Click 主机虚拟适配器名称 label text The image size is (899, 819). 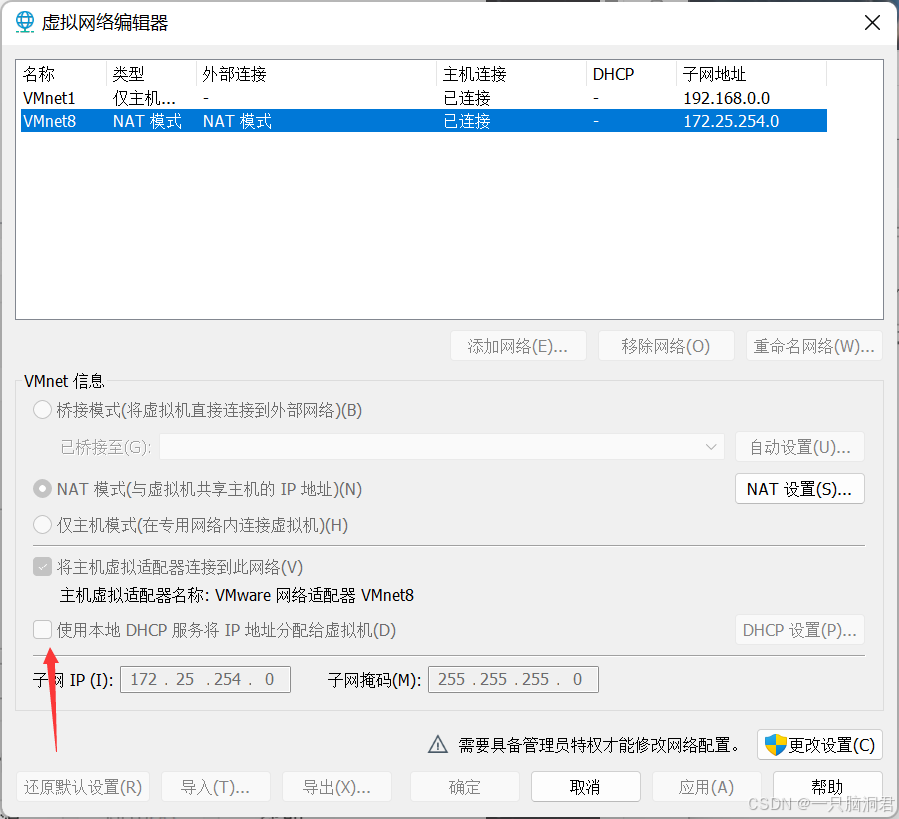tap(134, 595)
